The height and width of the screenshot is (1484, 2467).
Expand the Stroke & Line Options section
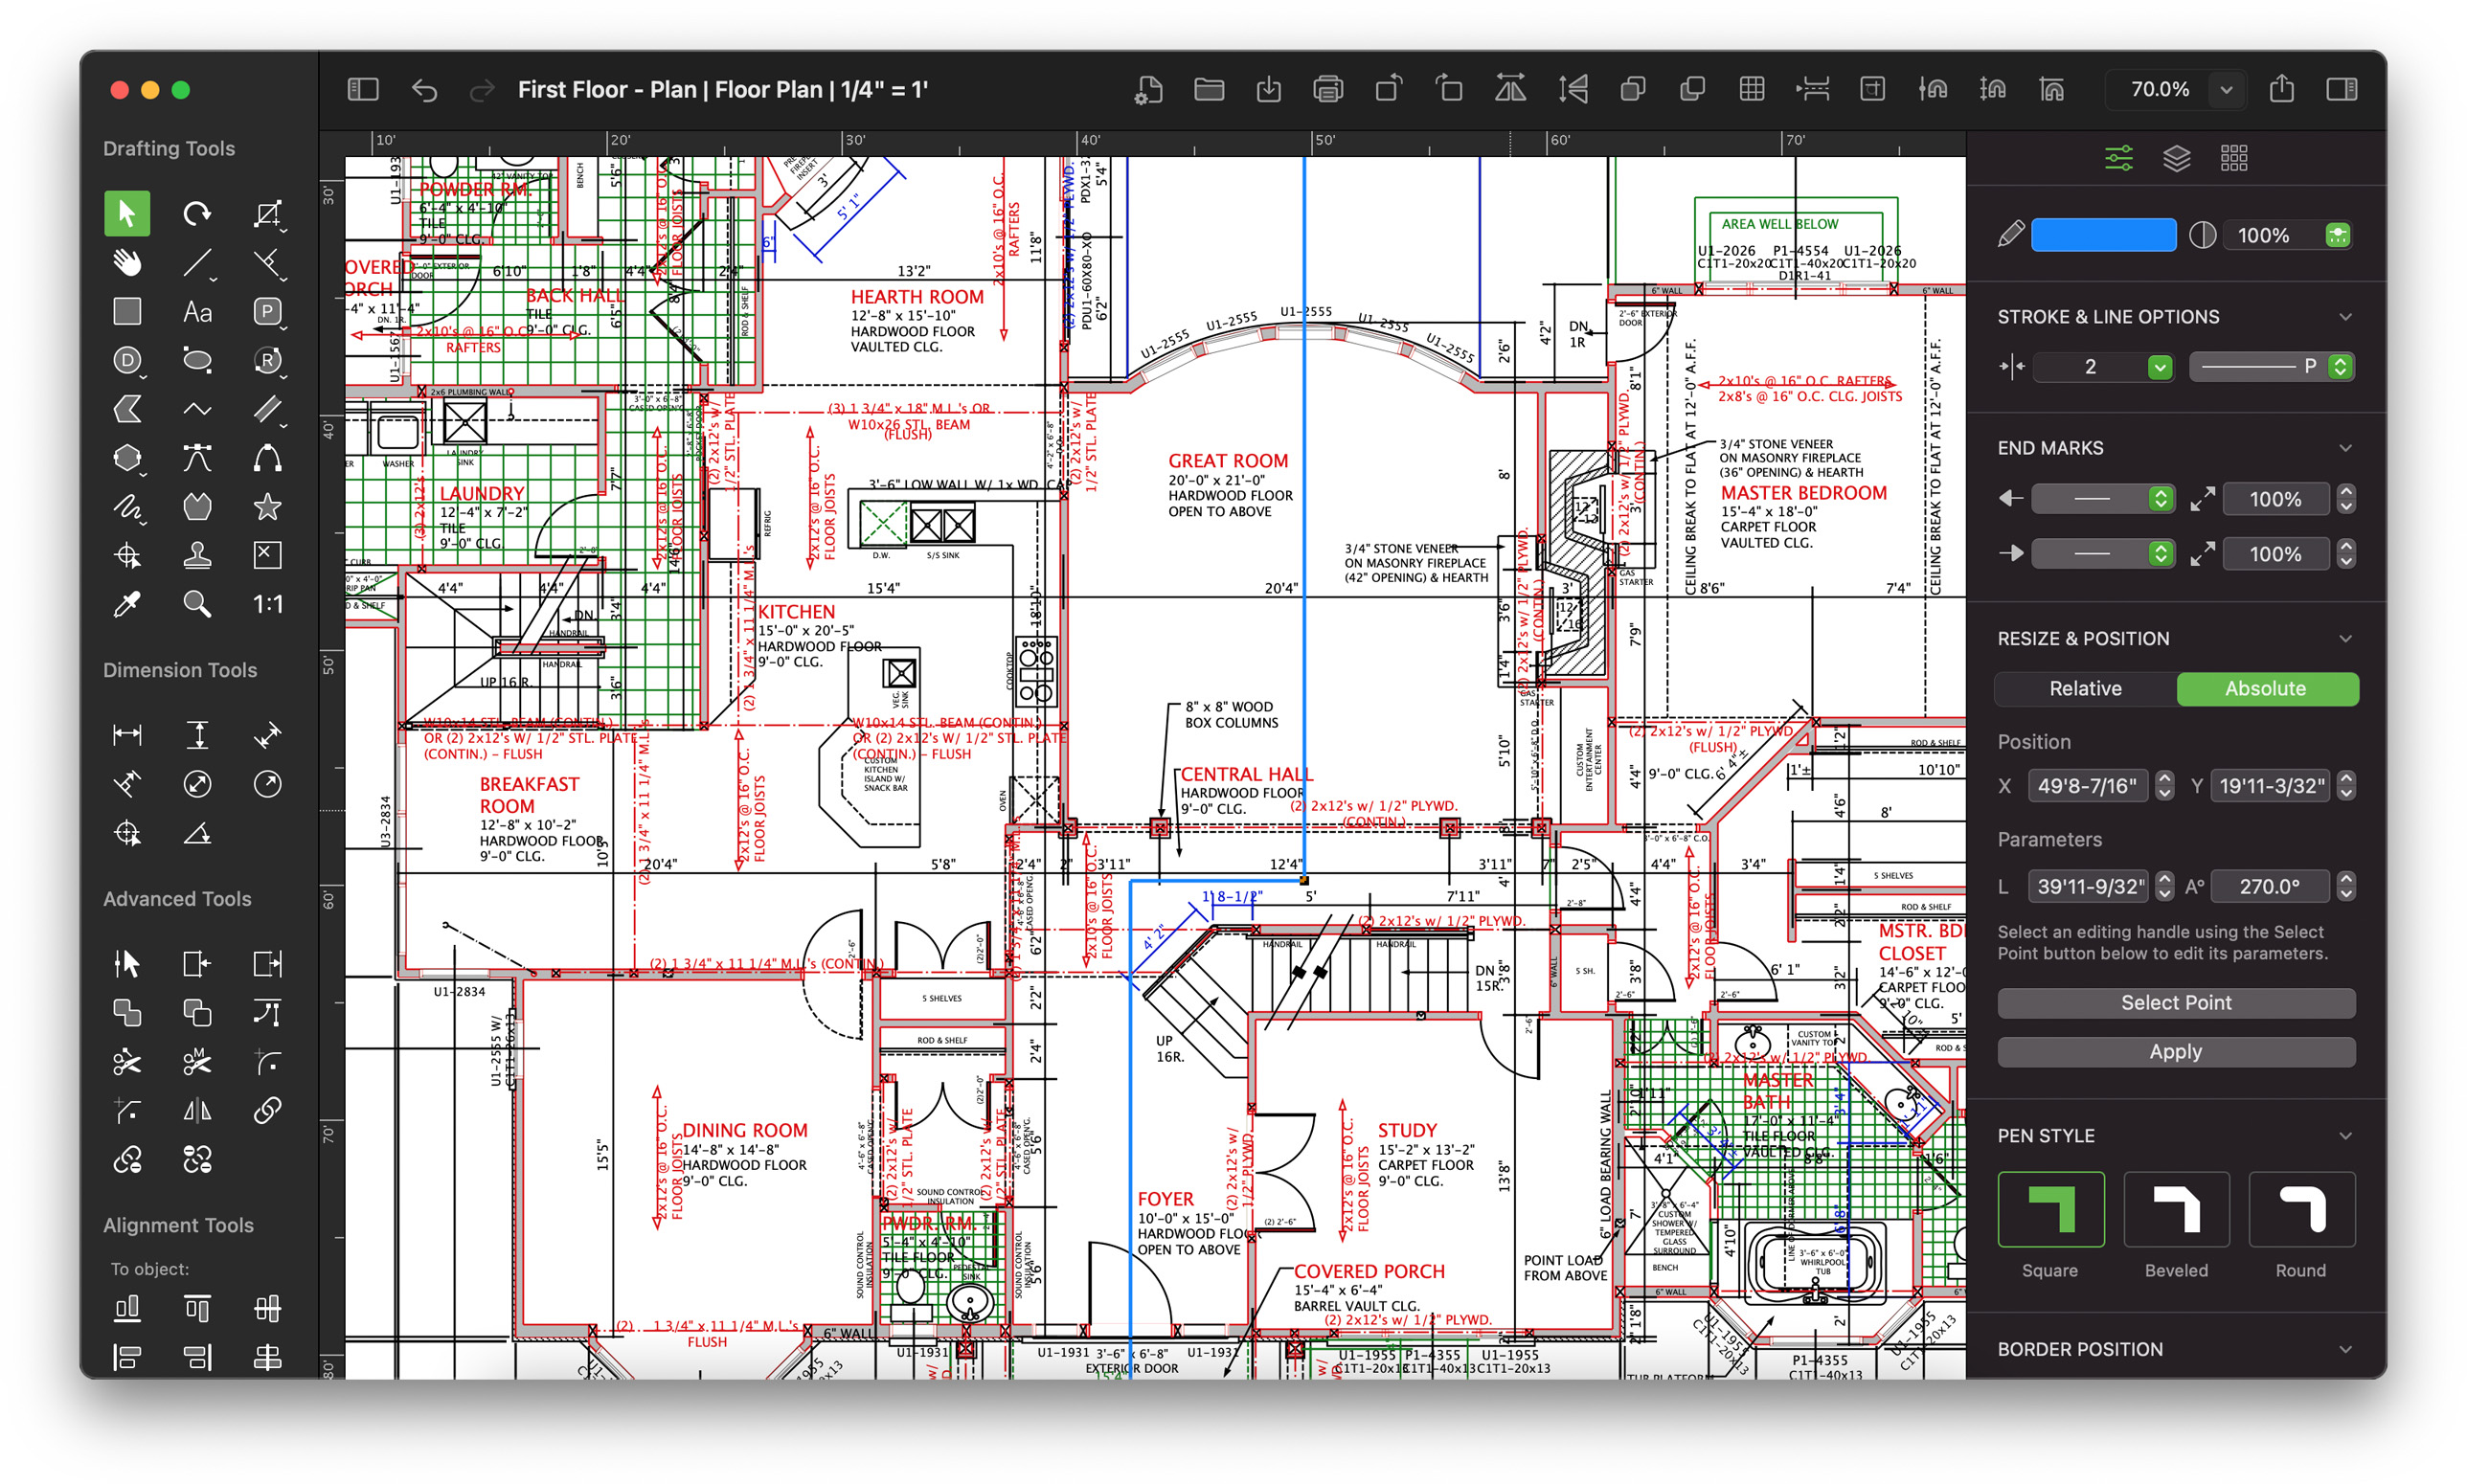[2352, 317]
